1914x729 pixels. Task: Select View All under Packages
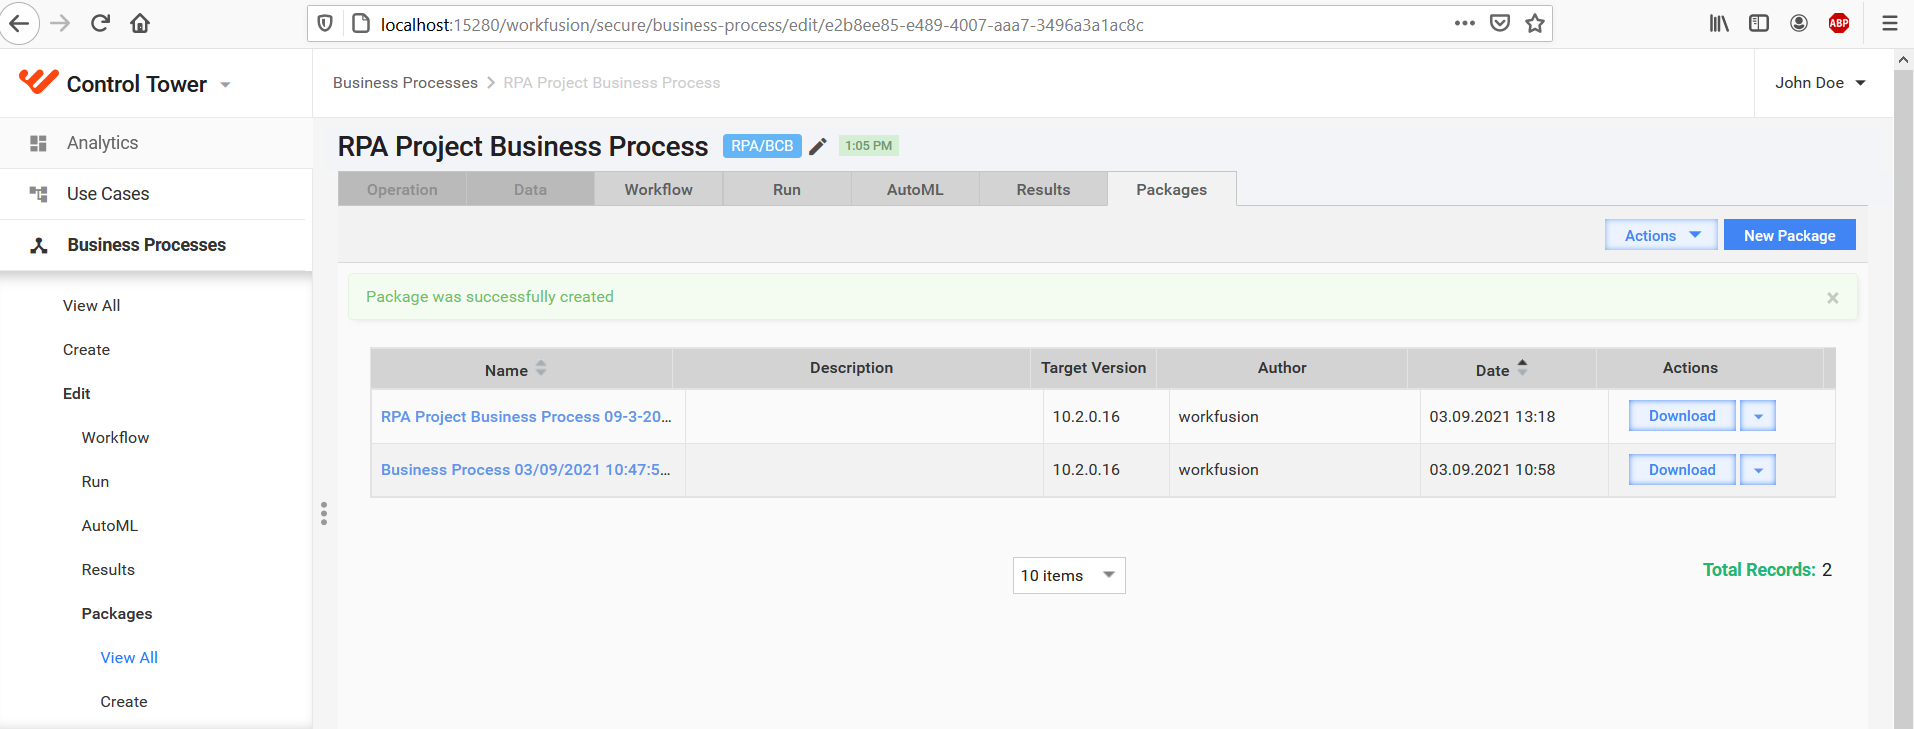129,658
